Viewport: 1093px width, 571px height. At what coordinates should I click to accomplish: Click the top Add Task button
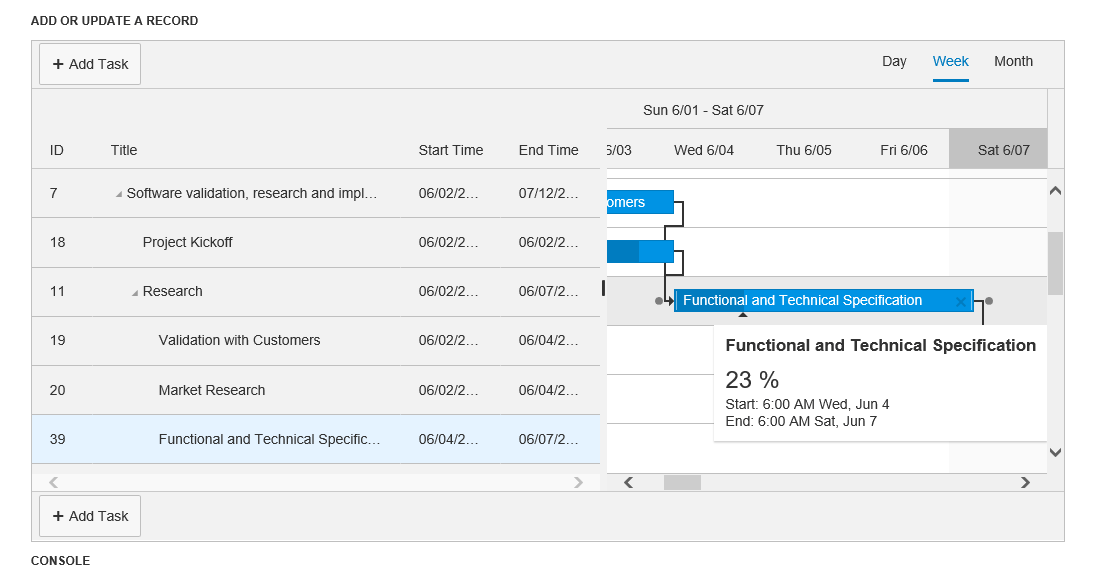90,64
